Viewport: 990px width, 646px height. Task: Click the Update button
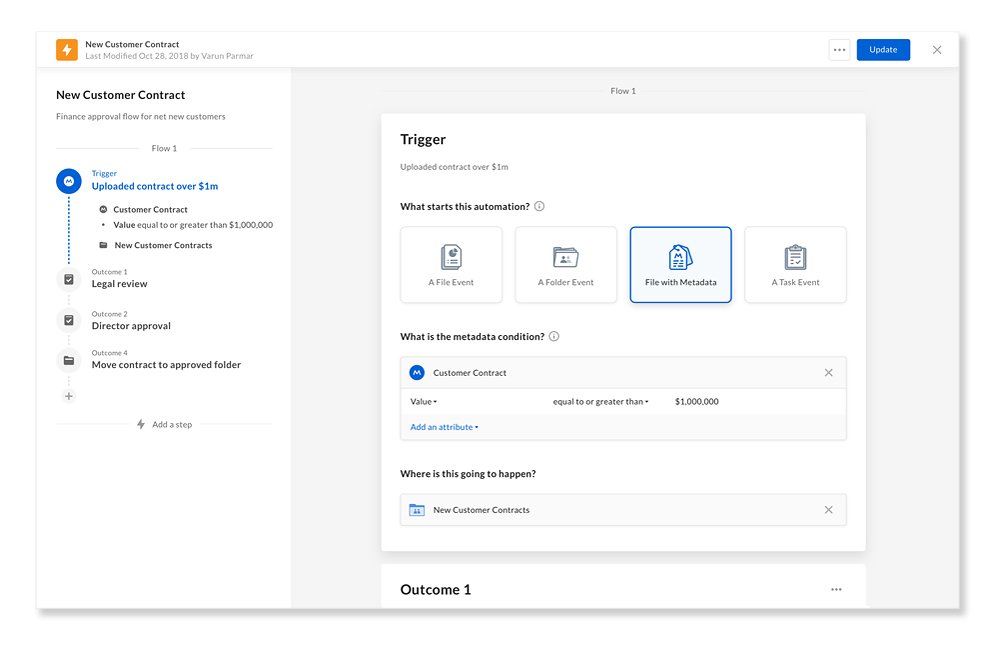click(883, 49)
